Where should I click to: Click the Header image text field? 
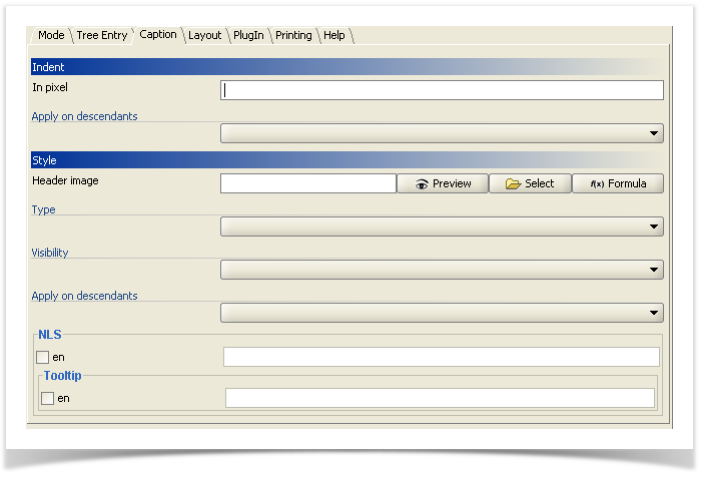point(308,184)
